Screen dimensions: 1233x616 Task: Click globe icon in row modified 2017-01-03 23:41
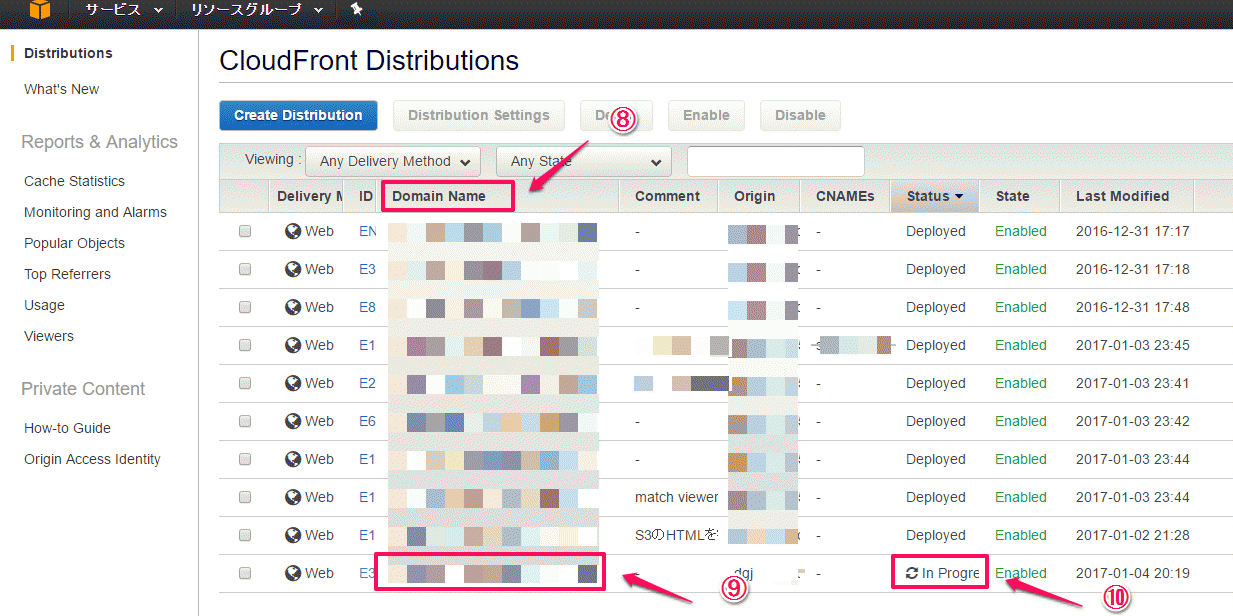click(293, 383)
